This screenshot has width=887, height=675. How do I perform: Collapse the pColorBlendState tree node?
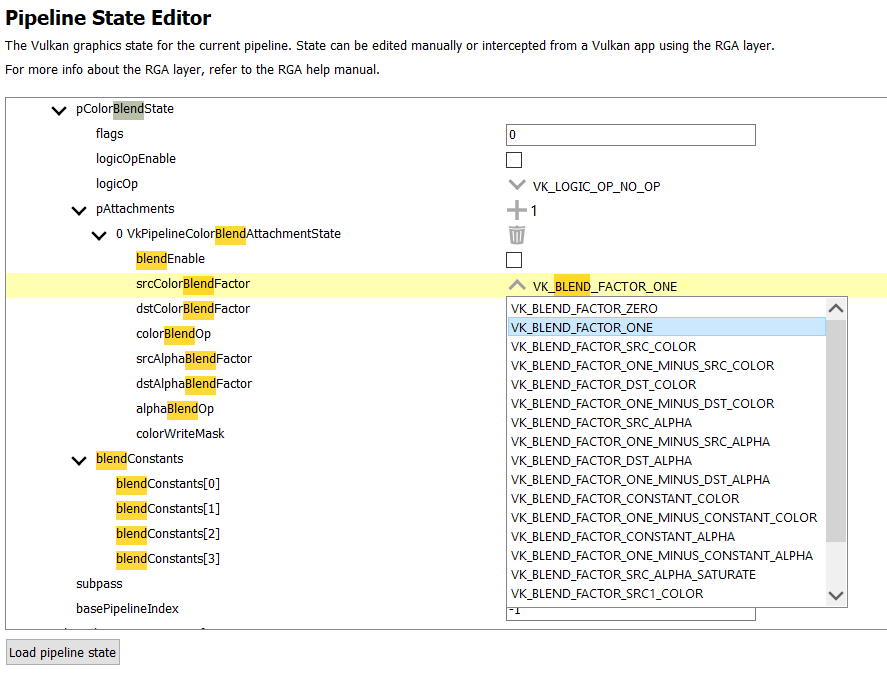[x=59, y=110]
